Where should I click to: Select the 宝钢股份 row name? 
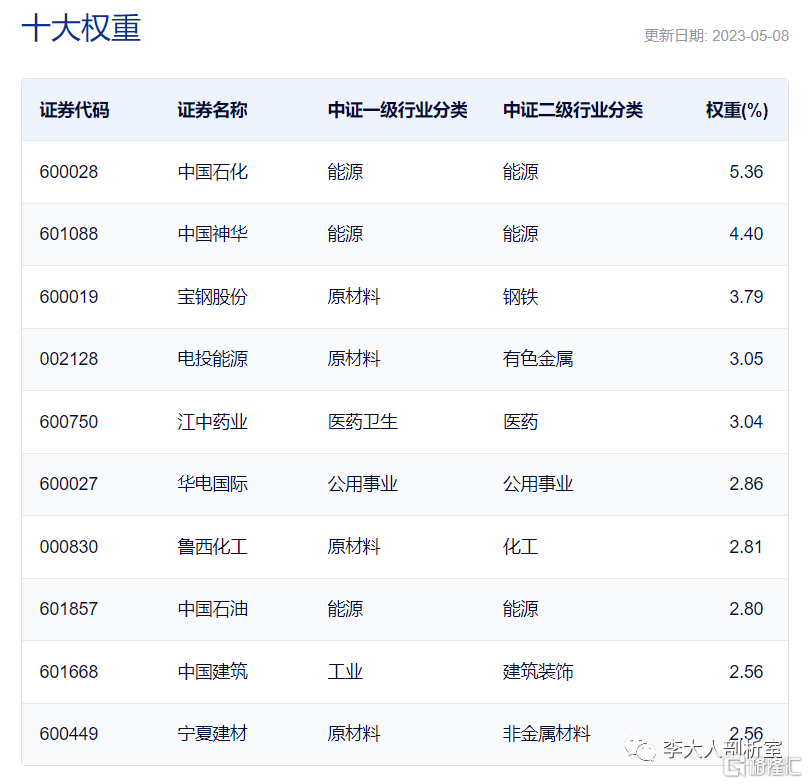coord(212,296)
